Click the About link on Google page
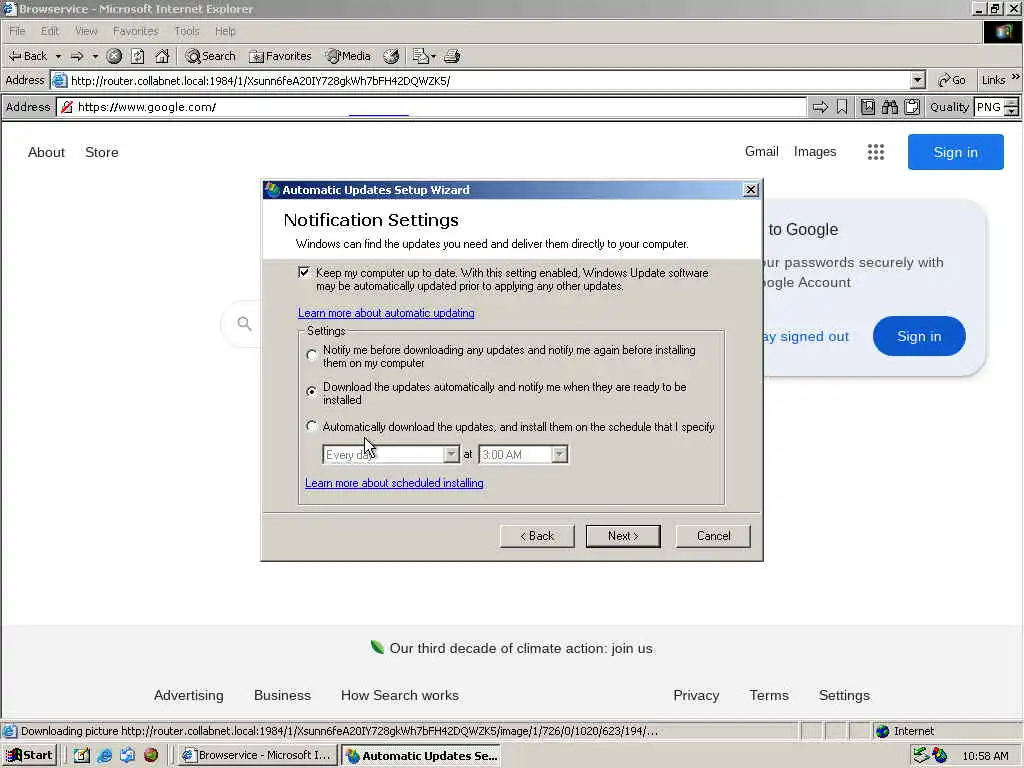This screenshot has height=768, width=1024. click(x=46, y=152)
